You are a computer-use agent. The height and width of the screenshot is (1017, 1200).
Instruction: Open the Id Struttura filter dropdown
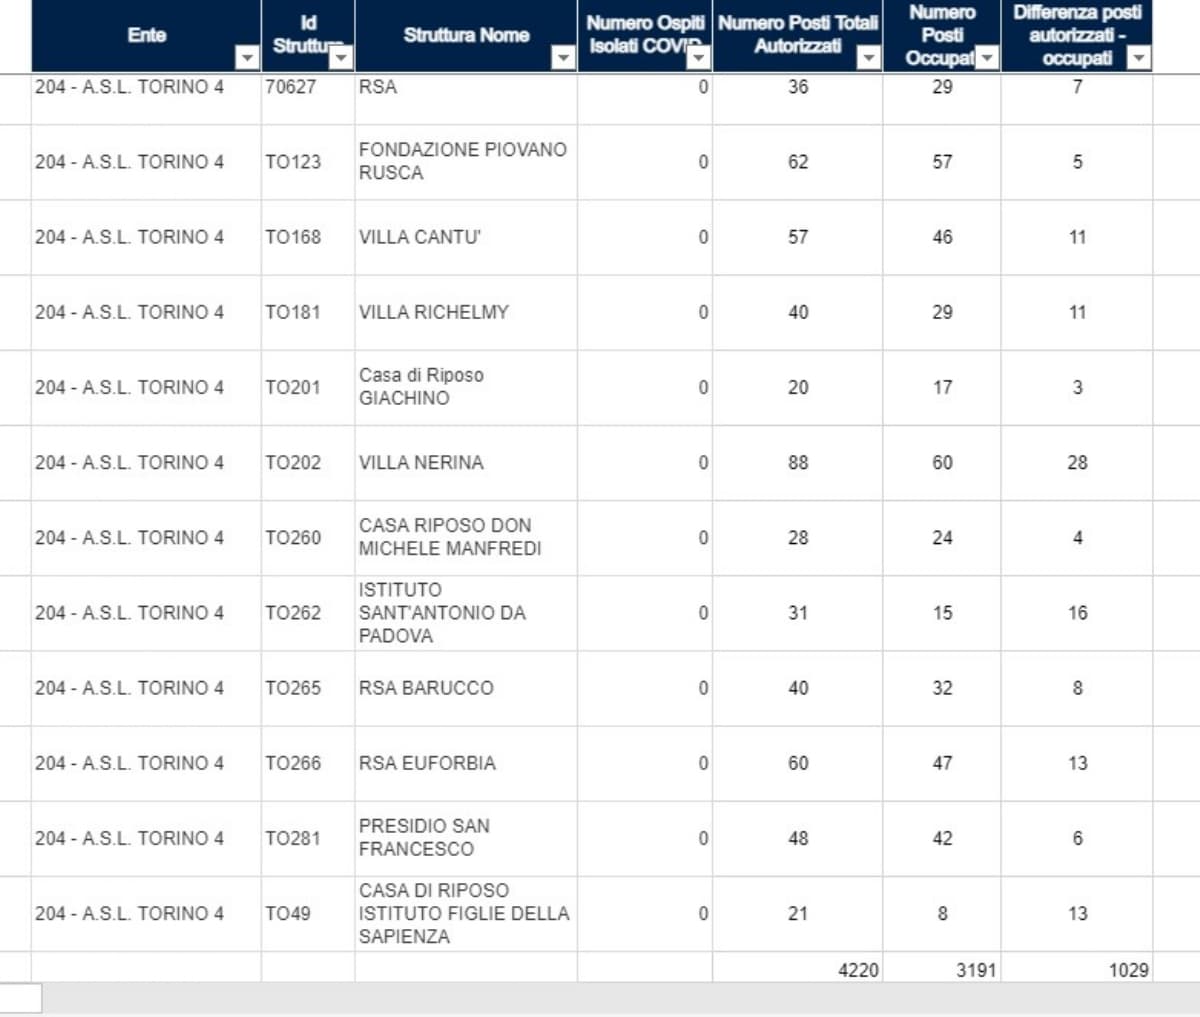point(341,59)
